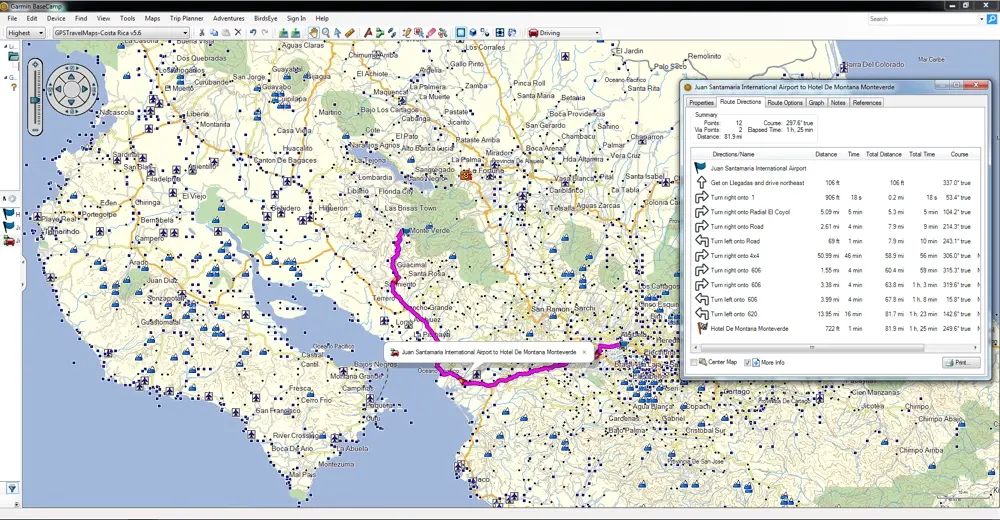This screenshot has width=1000, height=520.
Task: Select the arrow Select tool
Action: 337,33
